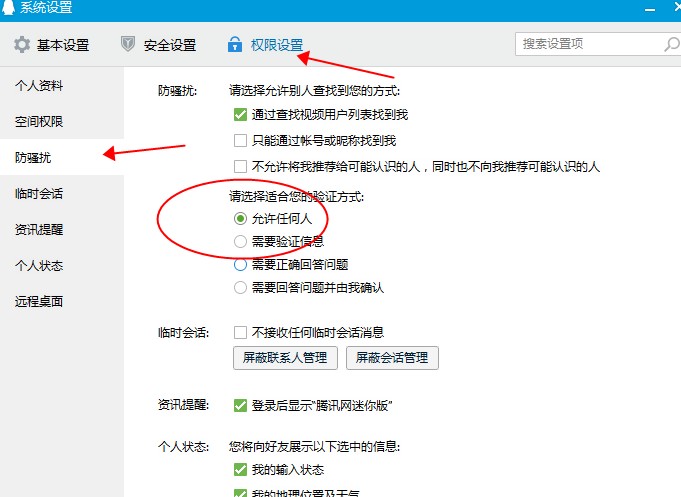Viewport: 681px width, 497px height.
Task: Toggle 登录后显示"腾讯网迷你版" checkbox
Action: 240,405
